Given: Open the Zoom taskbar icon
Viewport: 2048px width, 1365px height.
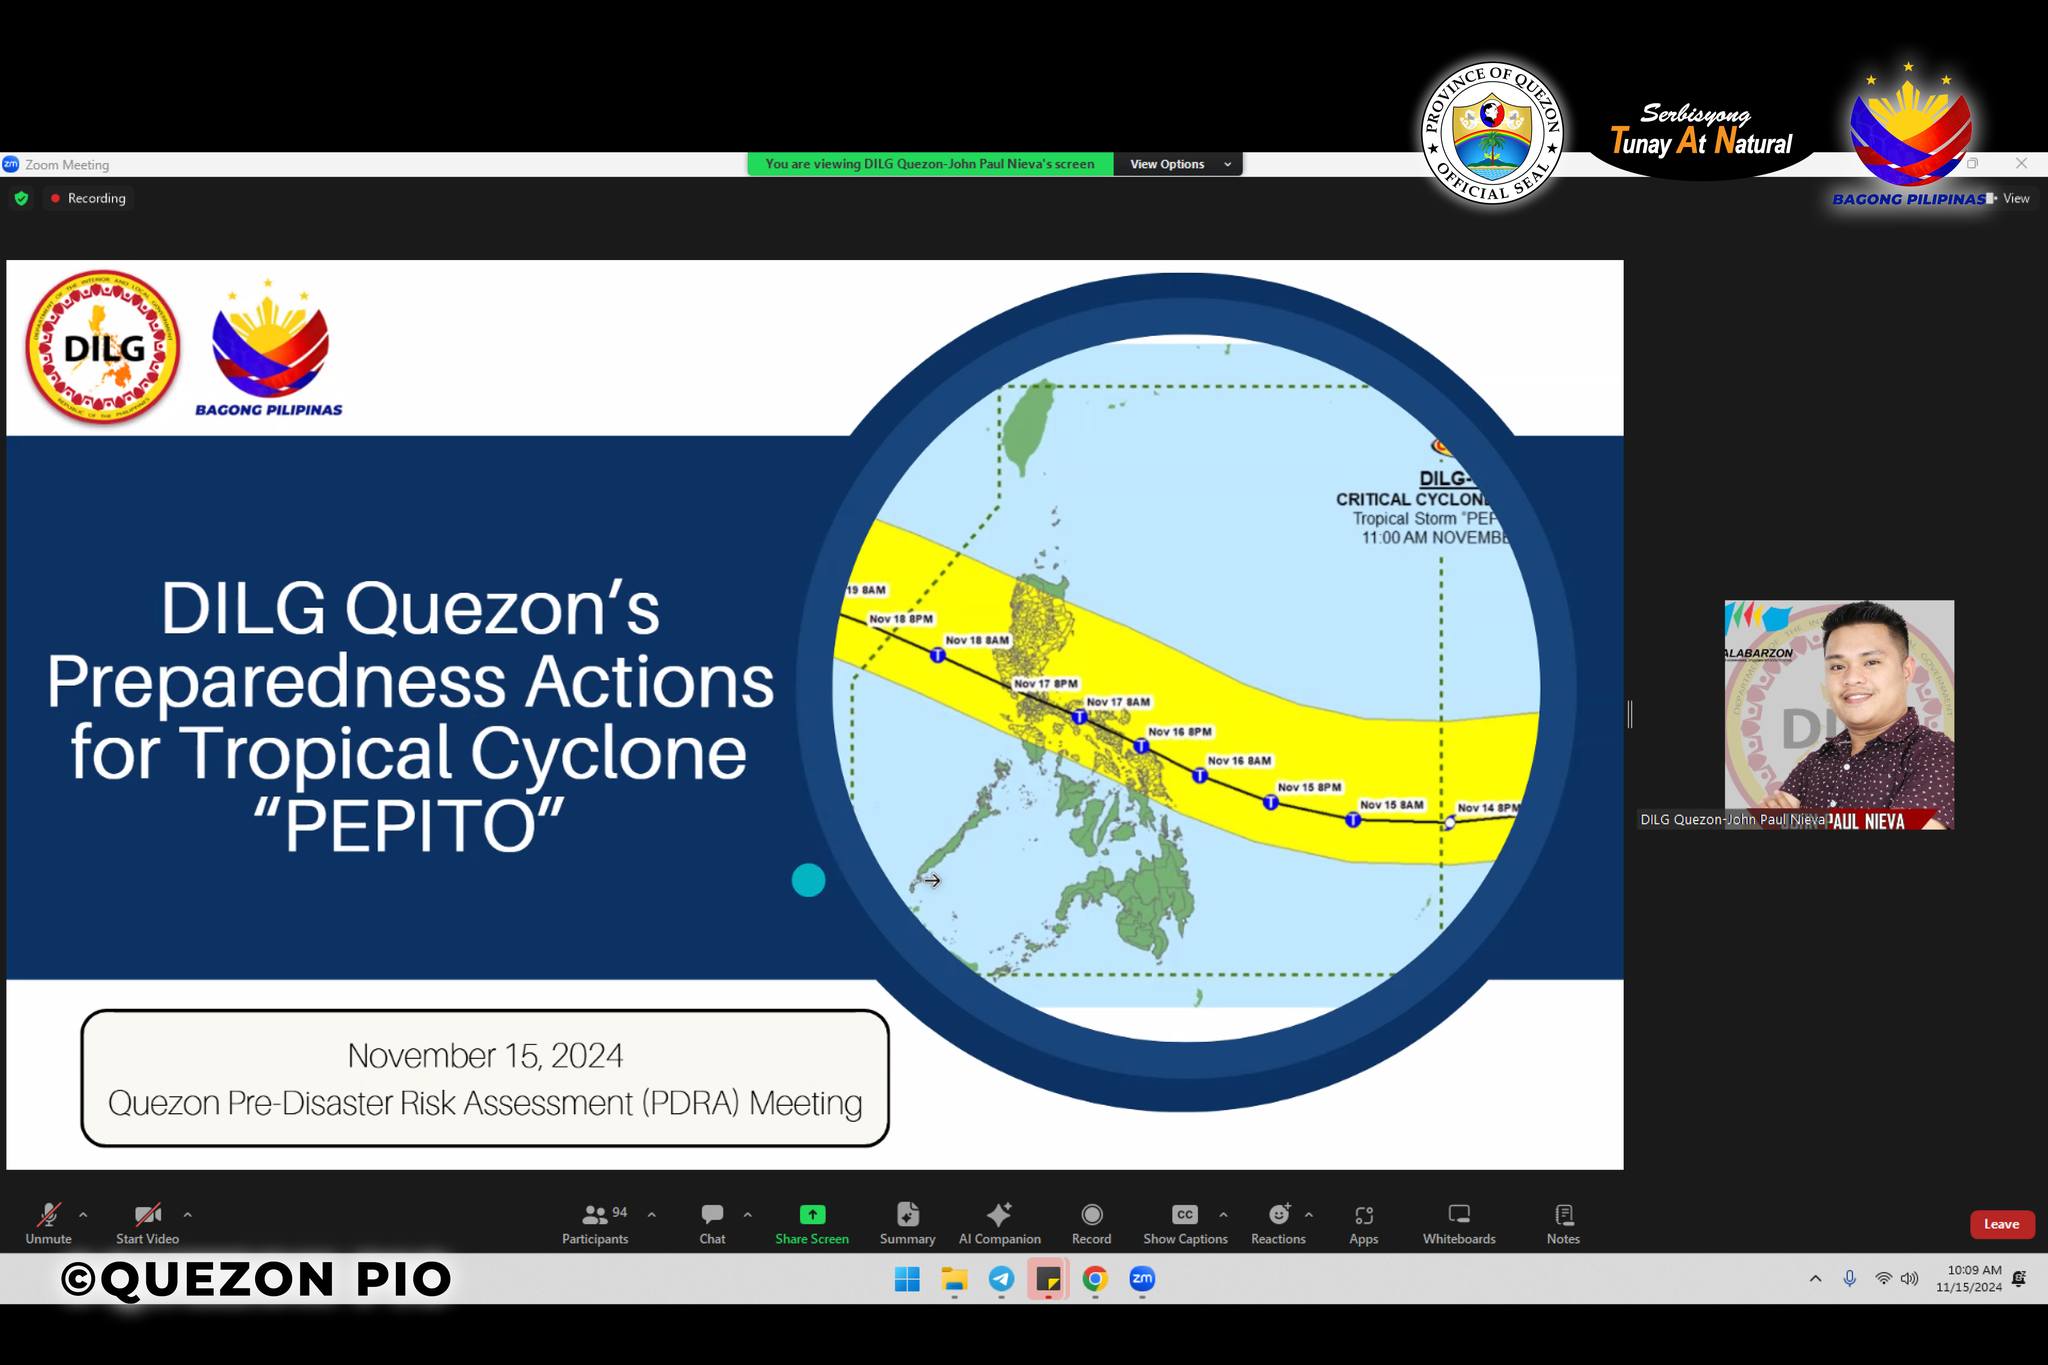Looking at the screenshot, I should coord(1142,1279).
